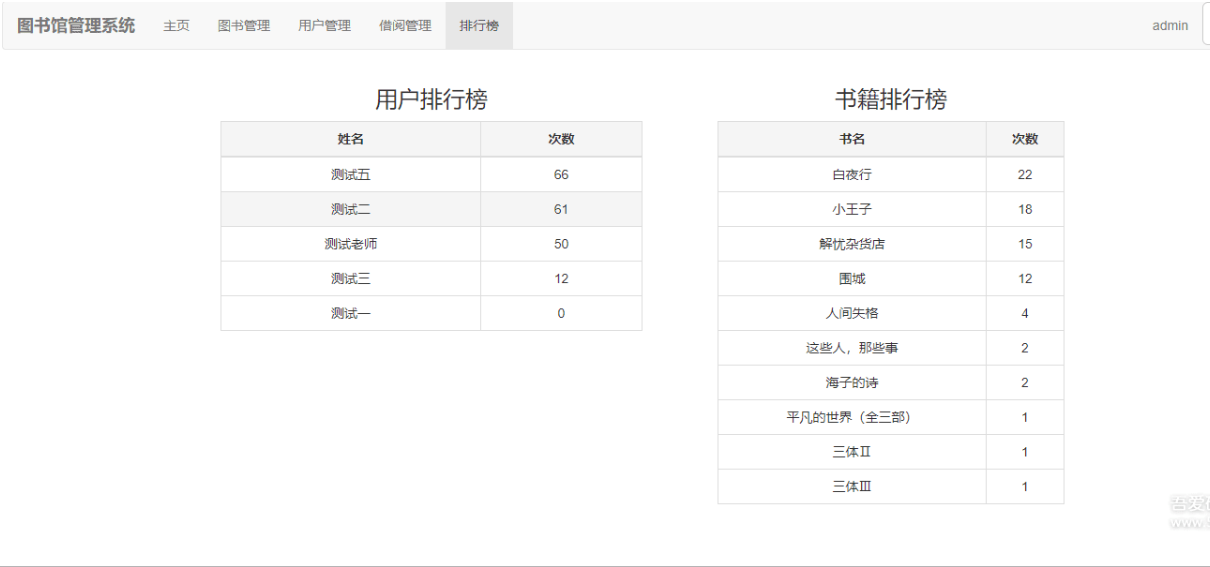This screenshot has height=567, width=1210.
Task: Click the 书籍排行榜 heading
Action: point(890,100)
